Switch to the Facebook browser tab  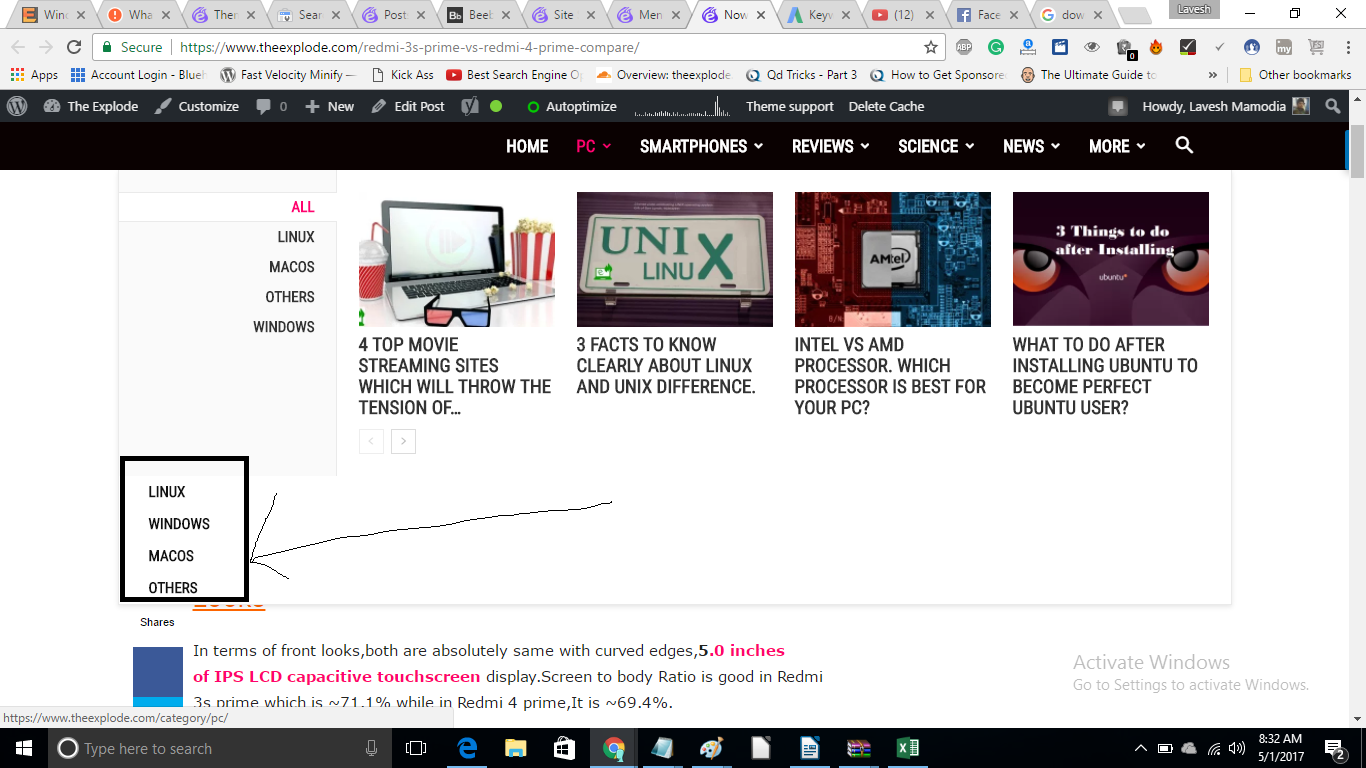[988, 15]
